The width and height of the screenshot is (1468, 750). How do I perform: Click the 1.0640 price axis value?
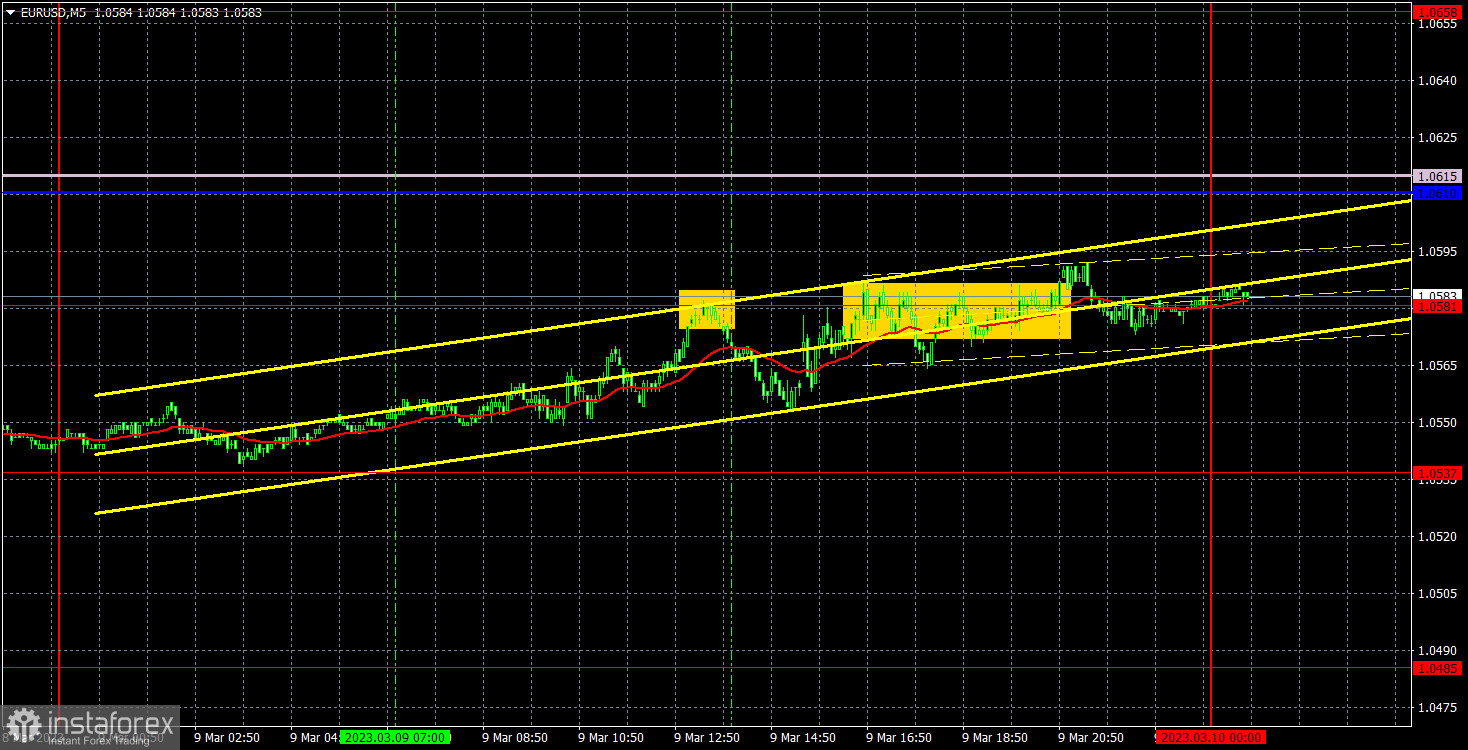click(x=1436, y=80)
